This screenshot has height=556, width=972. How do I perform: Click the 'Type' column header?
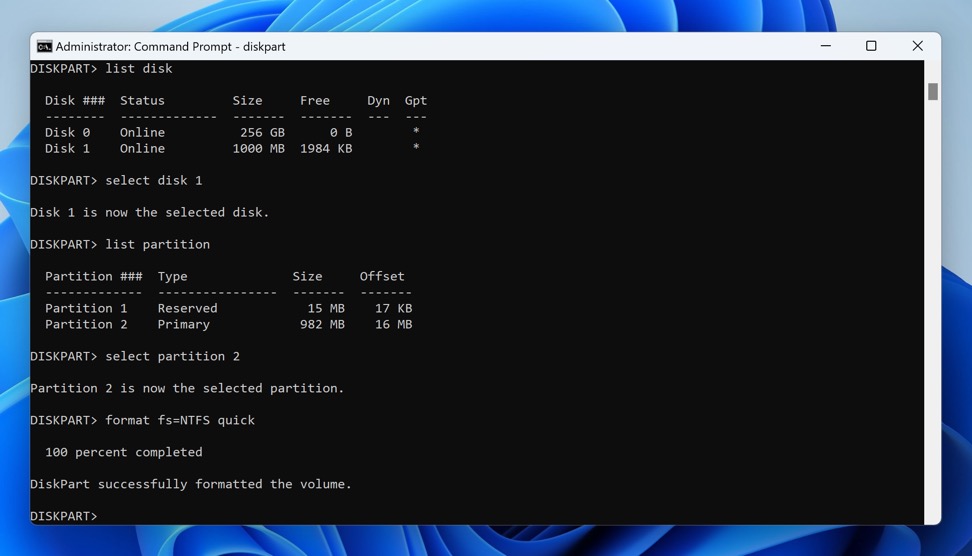[x=172, y=276]
